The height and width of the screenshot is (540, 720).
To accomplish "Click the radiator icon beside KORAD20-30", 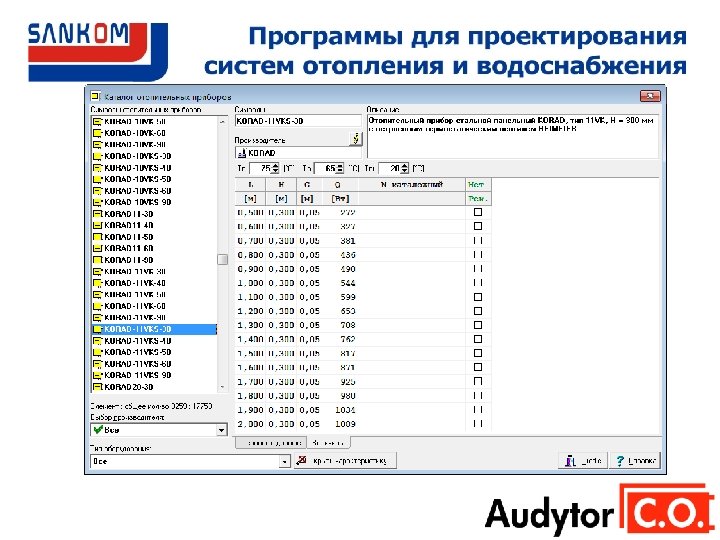I will [x=97, y=387].
